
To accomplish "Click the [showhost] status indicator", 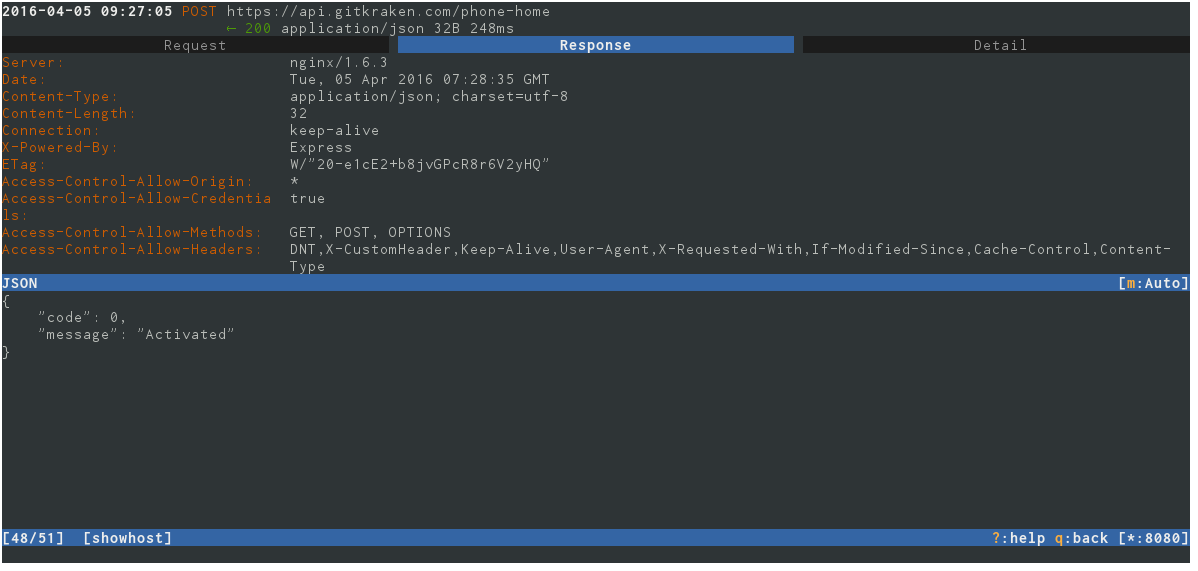I will click(128, 538).
